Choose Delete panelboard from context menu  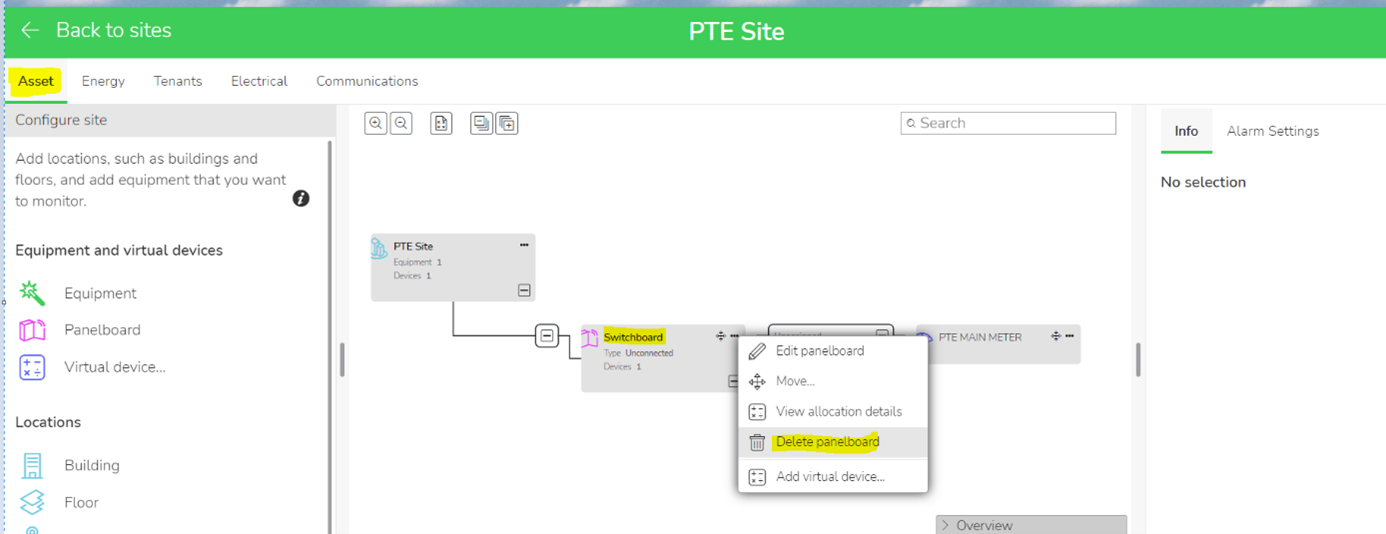point(833,442)
